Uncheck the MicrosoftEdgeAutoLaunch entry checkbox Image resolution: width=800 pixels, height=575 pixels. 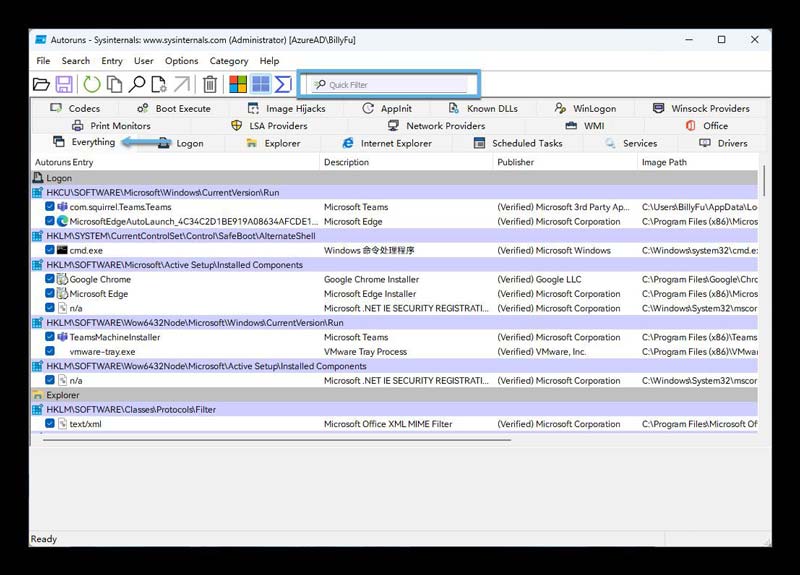[x=49, y=221]
